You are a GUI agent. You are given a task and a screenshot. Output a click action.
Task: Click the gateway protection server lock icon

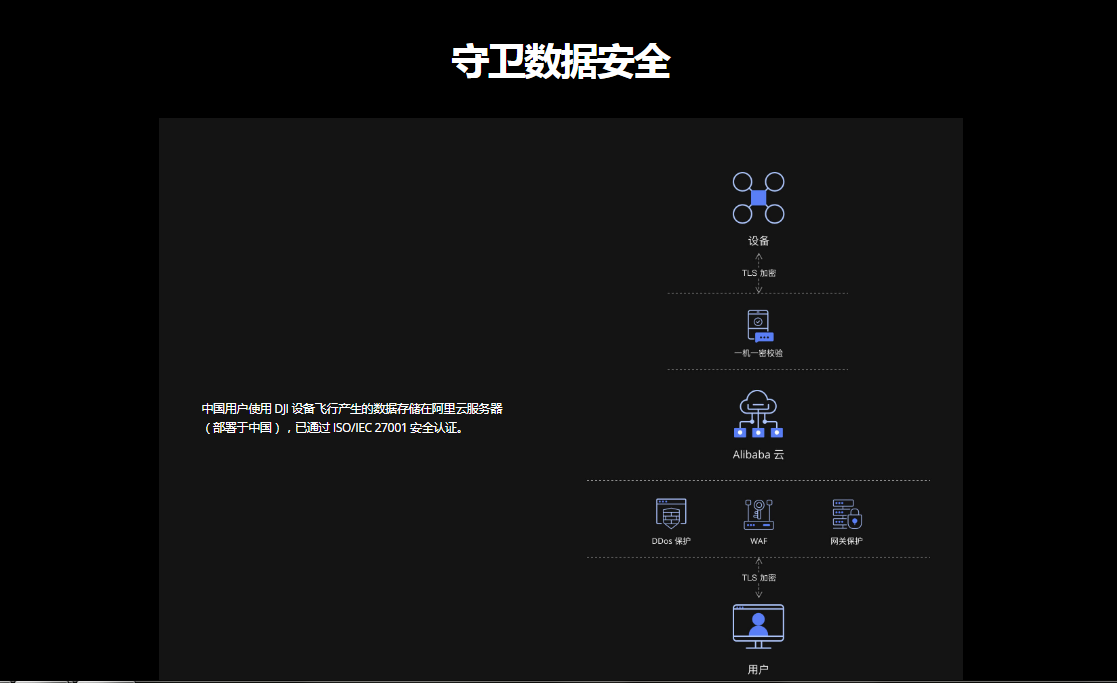click(846, 514)
